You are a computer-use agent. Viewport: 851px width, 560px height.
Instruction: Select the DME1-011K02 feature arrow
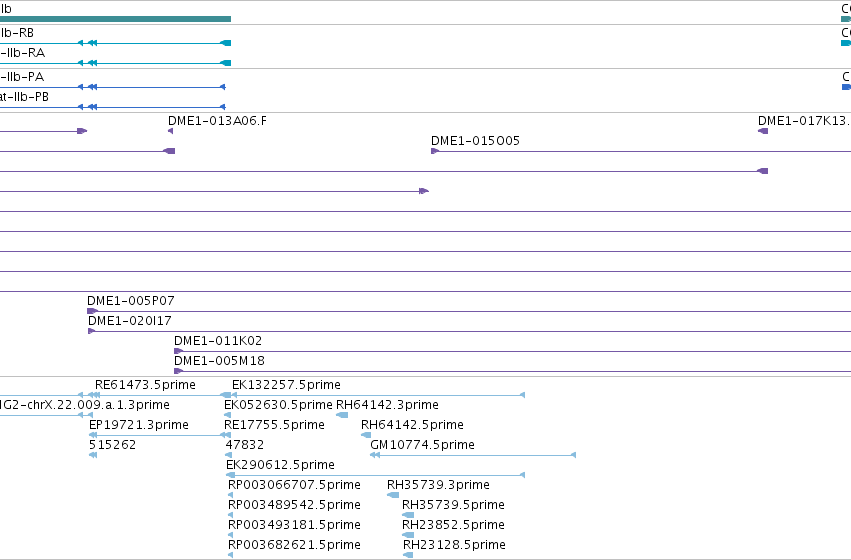coord(178,351)
